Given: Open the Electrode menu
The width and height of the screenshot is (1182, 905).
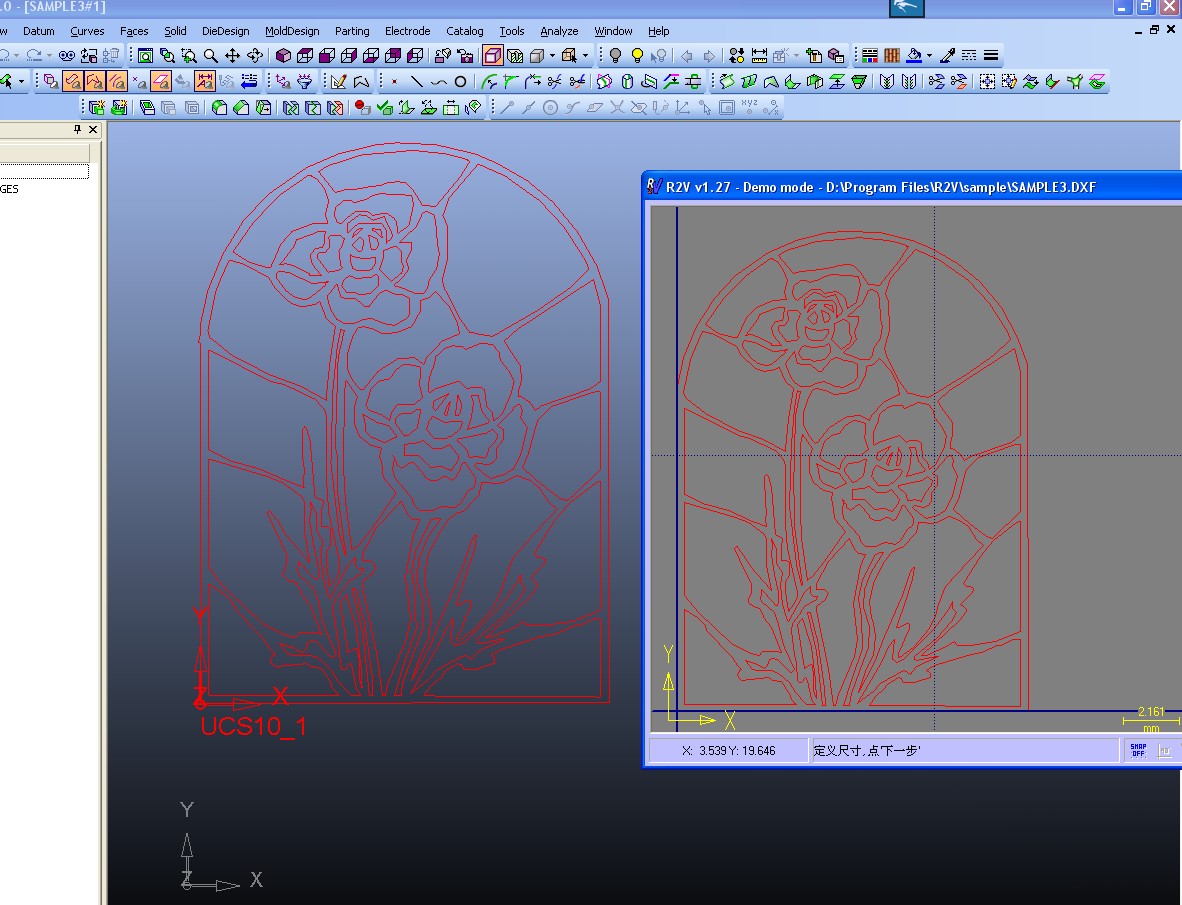Looking at the screenshot, I should click(408, 31).
